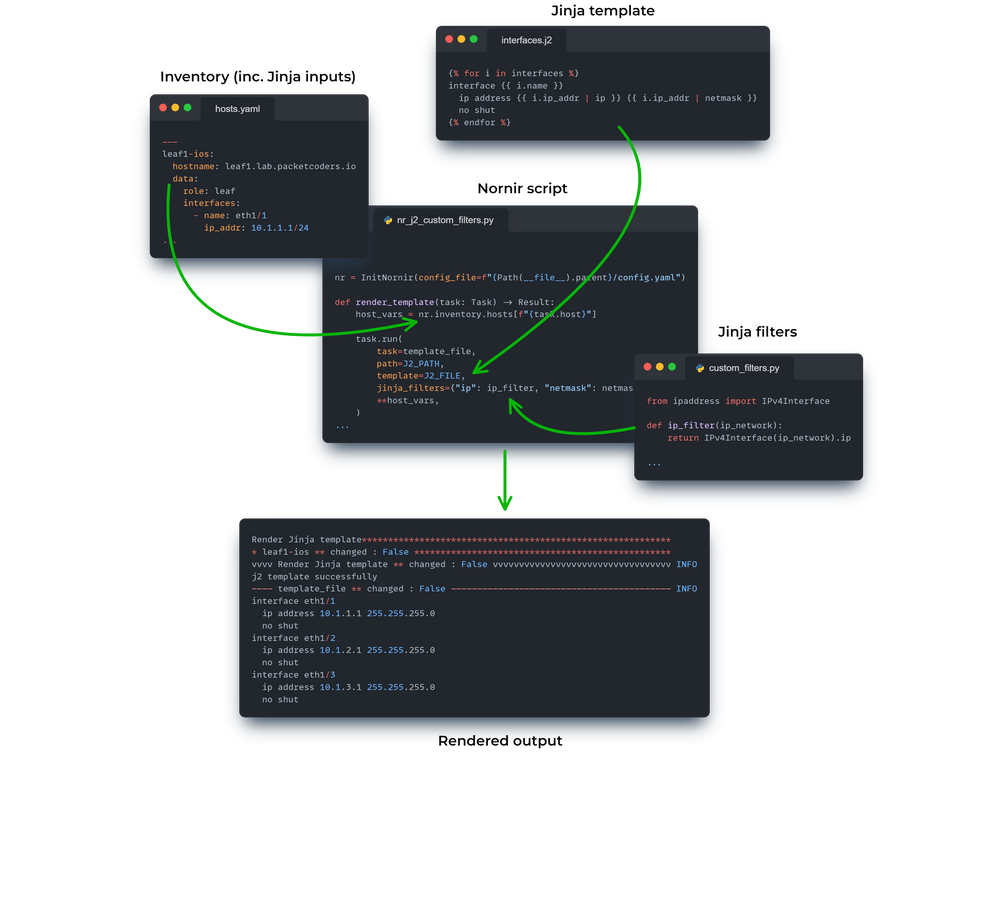Click the green circle on the custom_filters.py window
The image size is (1000, 917).
coord(672,366)
